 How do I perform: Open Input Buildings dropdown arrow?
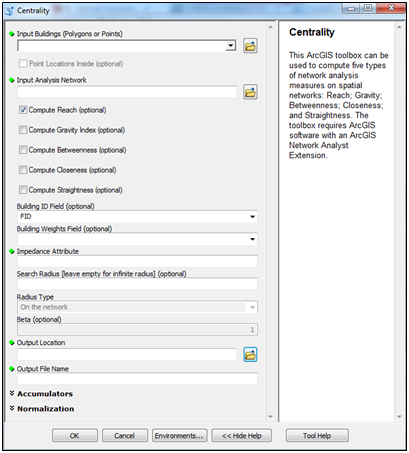(231, 46)
